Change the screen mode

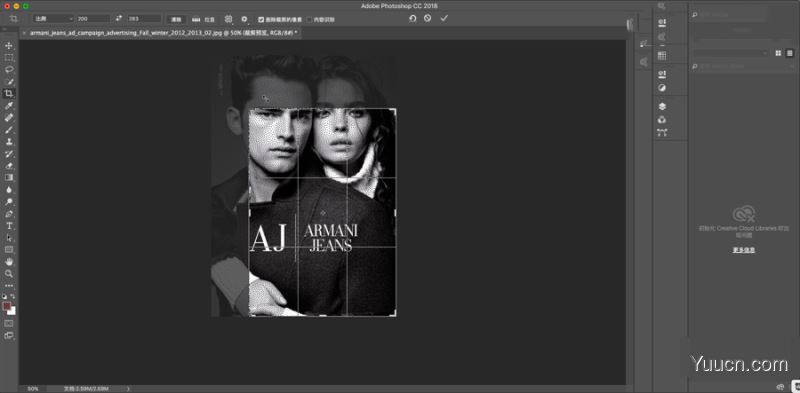[9, 335]
